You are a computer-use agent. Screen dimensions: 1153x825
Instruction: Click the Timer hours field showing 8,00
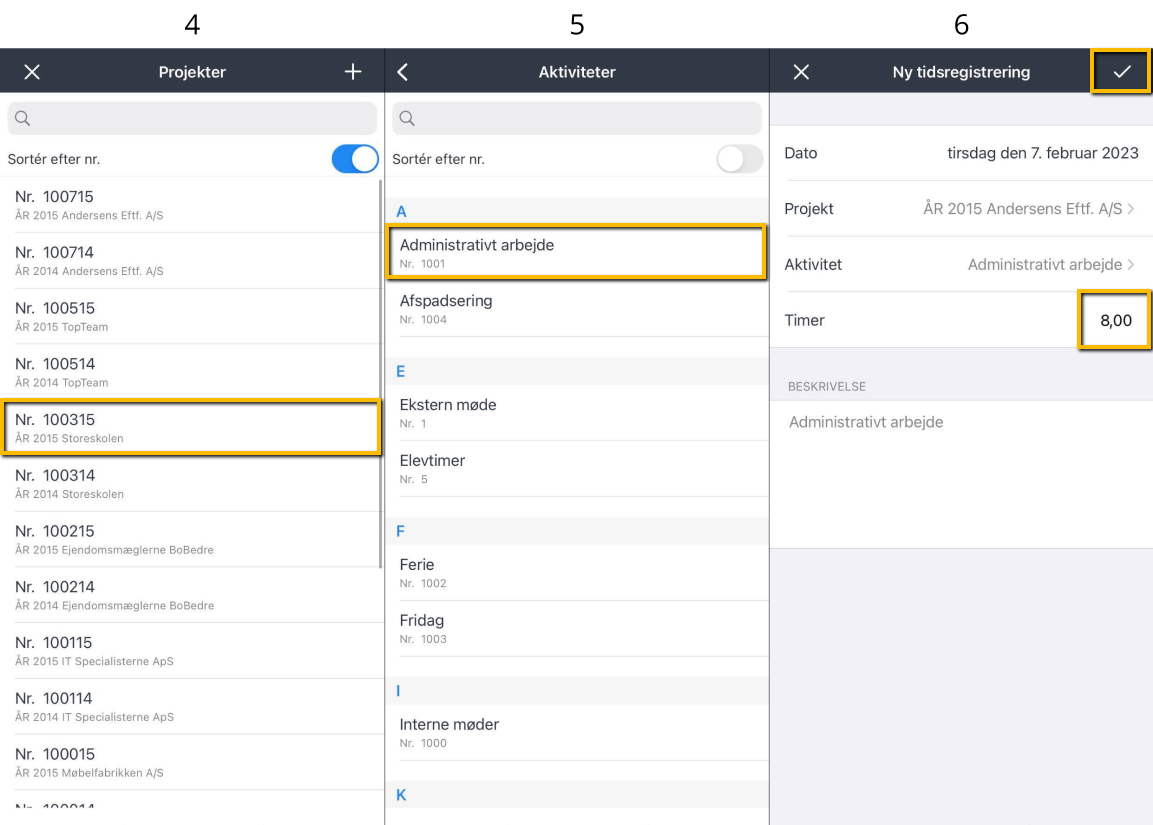[1114, 321]
